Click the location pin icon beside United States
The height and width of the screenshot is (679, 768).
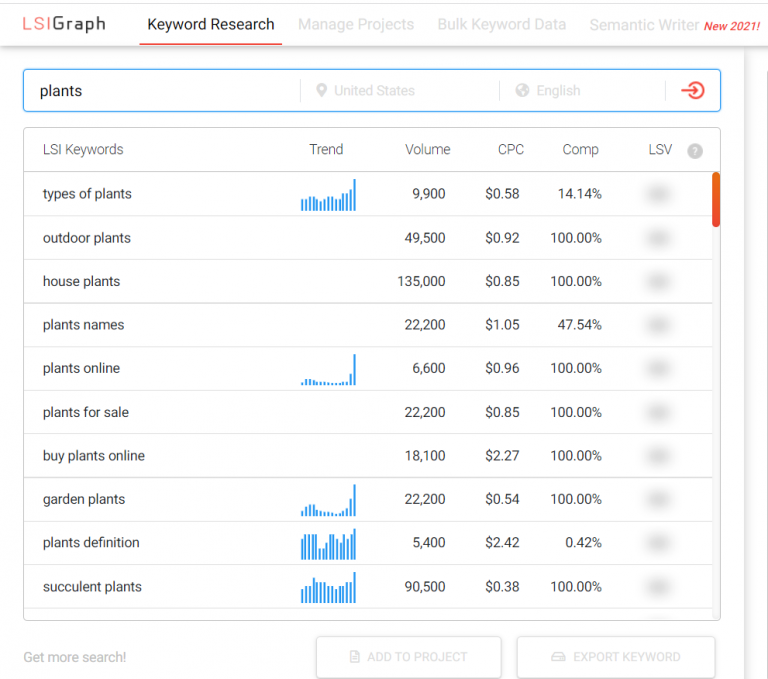point(321,91)
